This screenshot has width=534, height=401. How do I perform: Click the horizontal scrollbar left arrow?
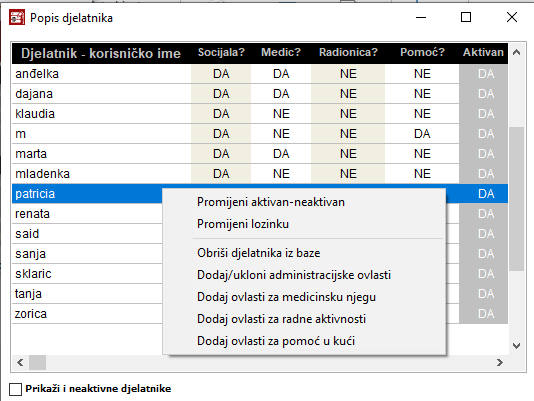pyautogui.click(x=20, y=362)
